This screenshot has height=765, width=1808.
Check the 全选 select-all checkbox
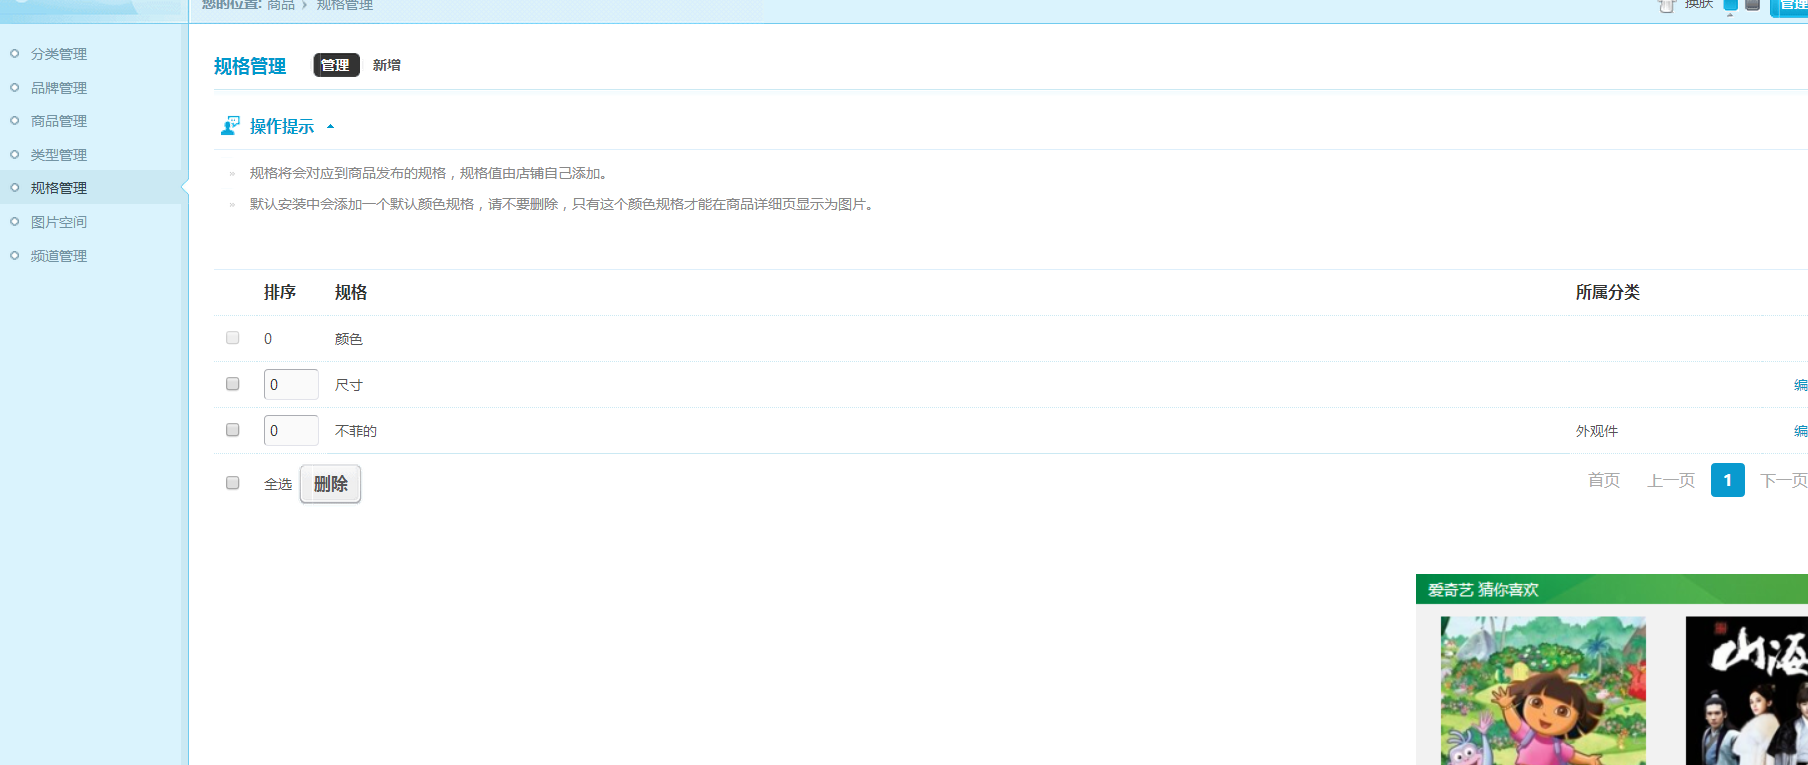233,483
